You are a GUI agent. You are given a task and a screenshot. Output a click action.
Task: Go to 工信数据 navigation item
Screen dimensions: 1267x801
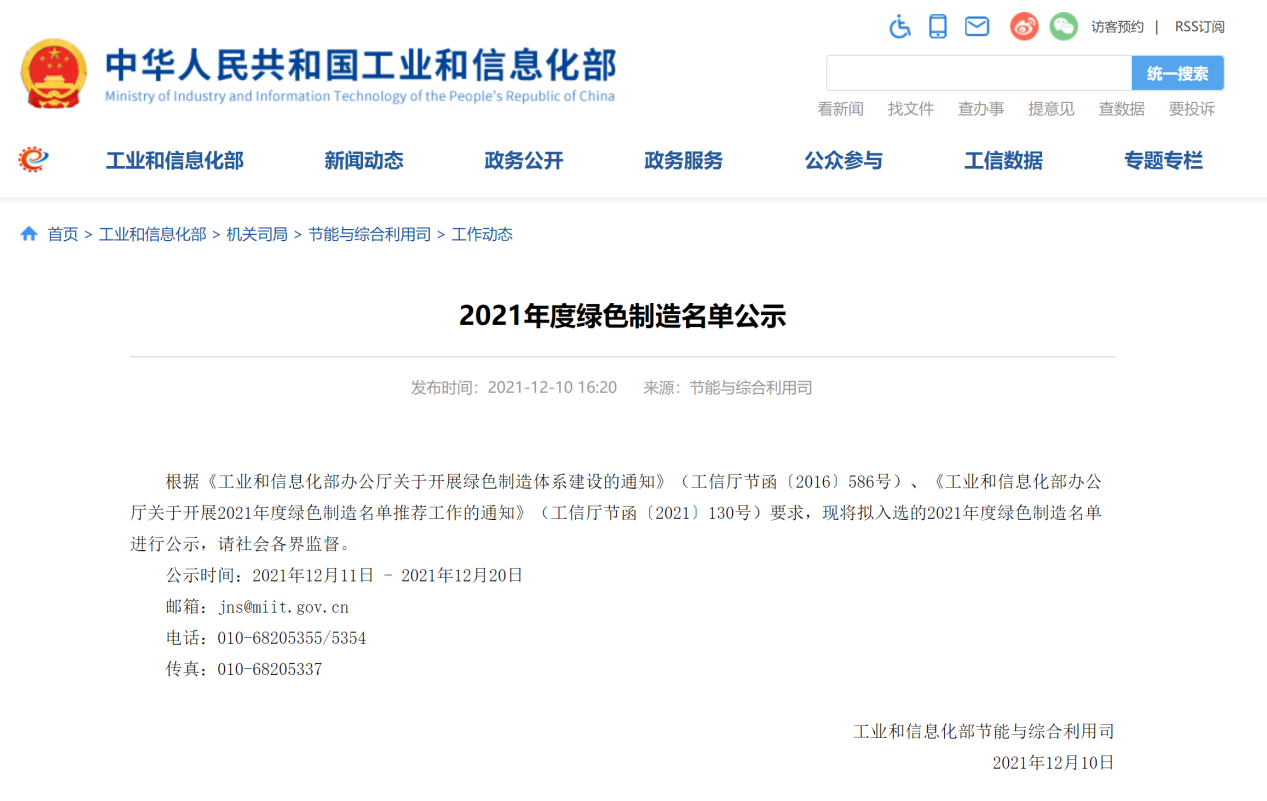tap(1003, 161)
